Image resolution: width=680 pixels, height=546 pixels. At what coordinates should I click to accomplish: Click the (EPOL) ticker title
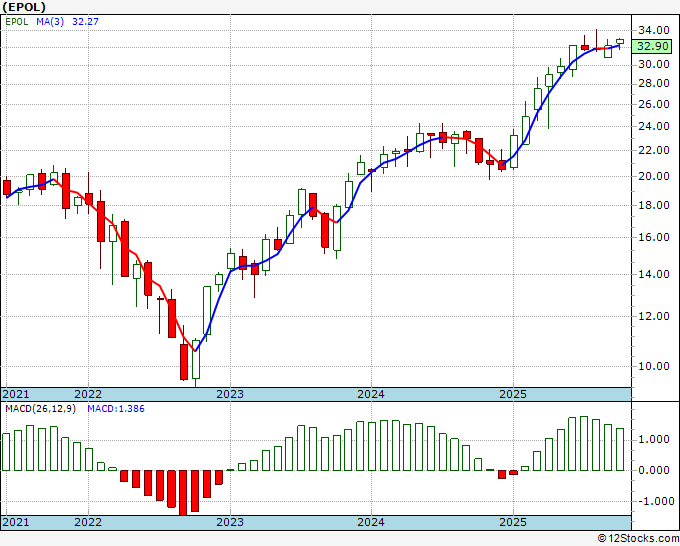[x=24, y=7]
